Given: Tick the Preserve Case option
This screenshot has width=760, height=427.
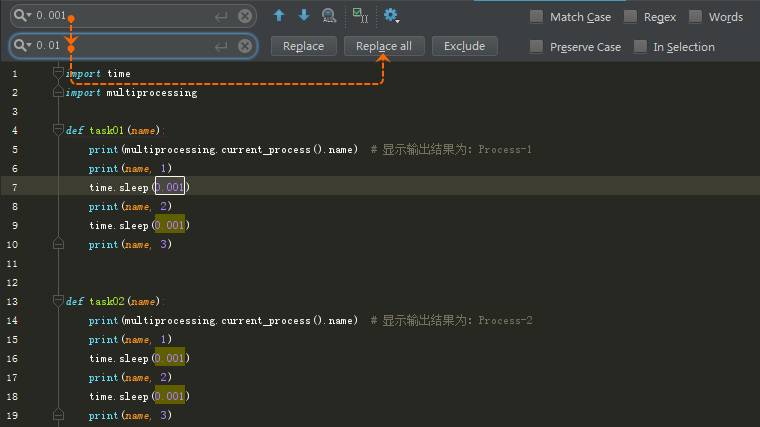Looking at the screenshot, I should click(537, 47).
